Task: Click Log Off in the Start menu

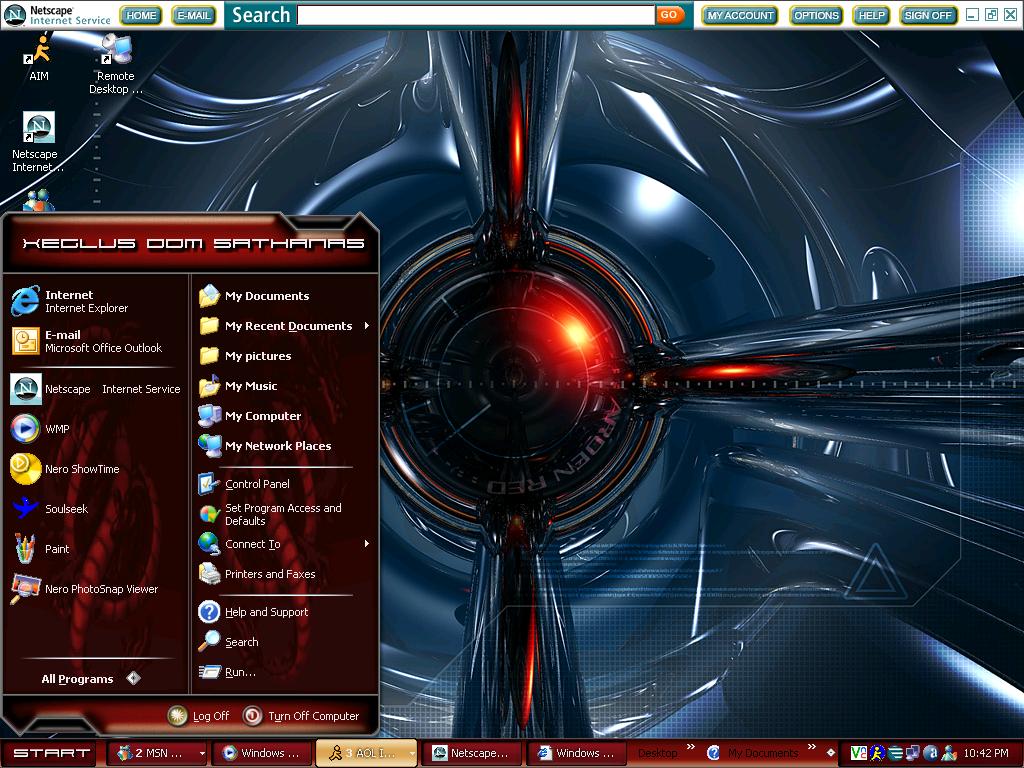Action: [199, 716]
